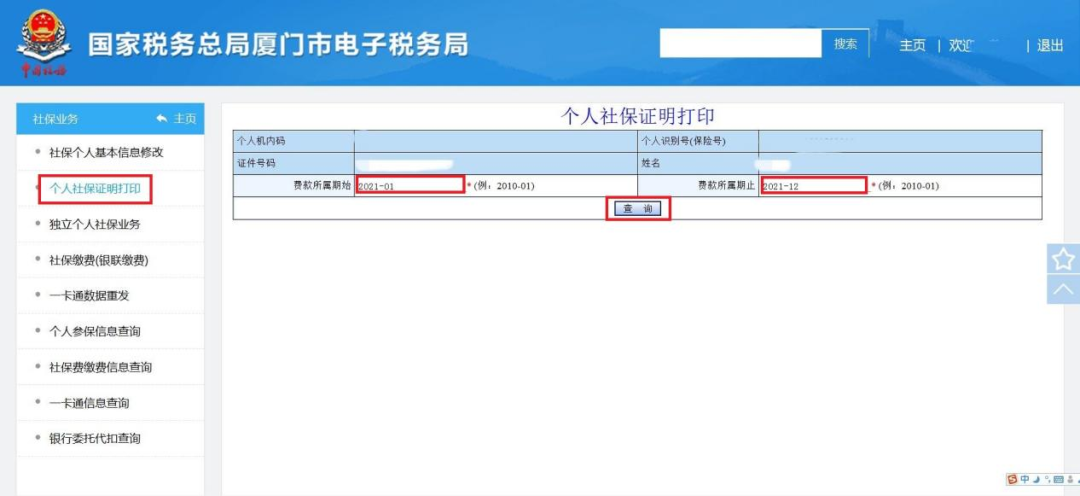Open 银行委托代扣查询 menu item
The height and width of the screenshot is (496, 1080).
point(95,439)
